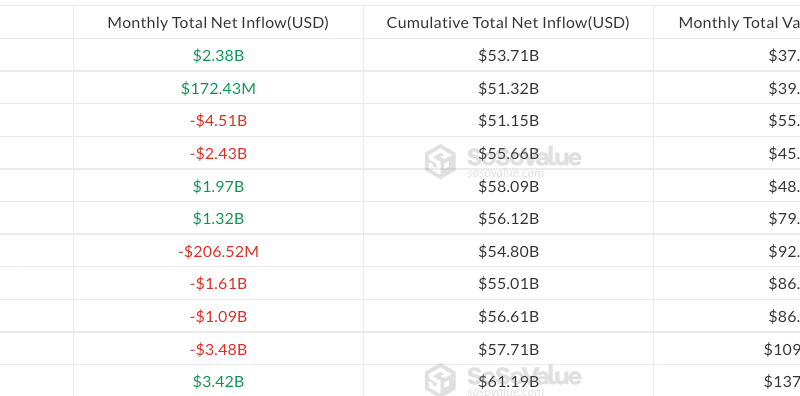Select Monthly Total Net Inflow(USD) column header
The width and height of the screenshot is (800, 396).
(x=218, y=22)
